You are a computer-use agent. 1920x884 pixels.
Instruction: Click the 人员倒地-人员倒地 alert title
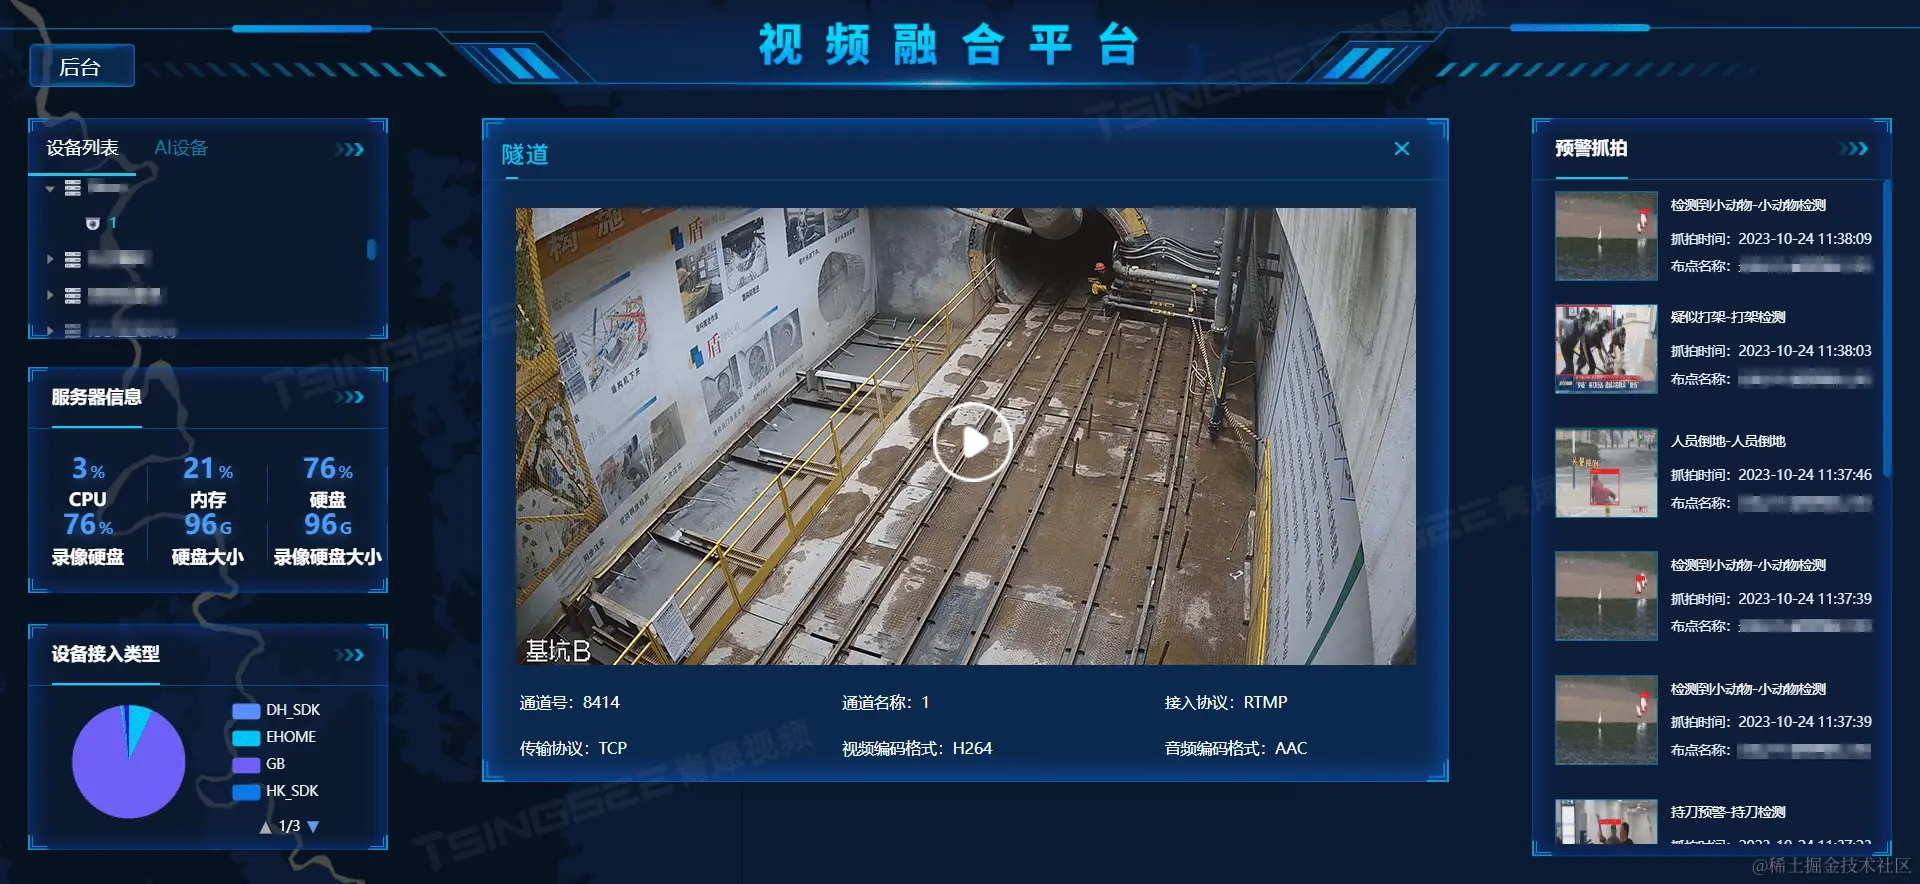point(1728,441)
